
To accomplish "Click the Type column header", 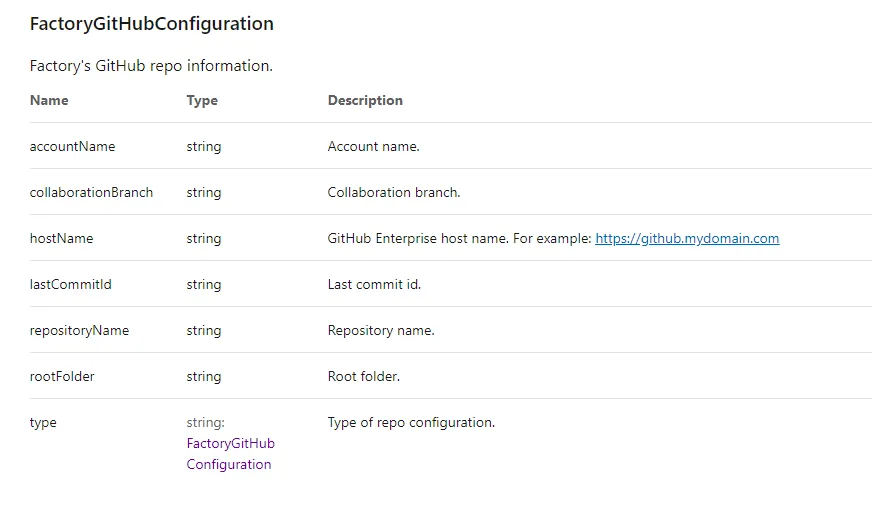I will pos(202,101).
